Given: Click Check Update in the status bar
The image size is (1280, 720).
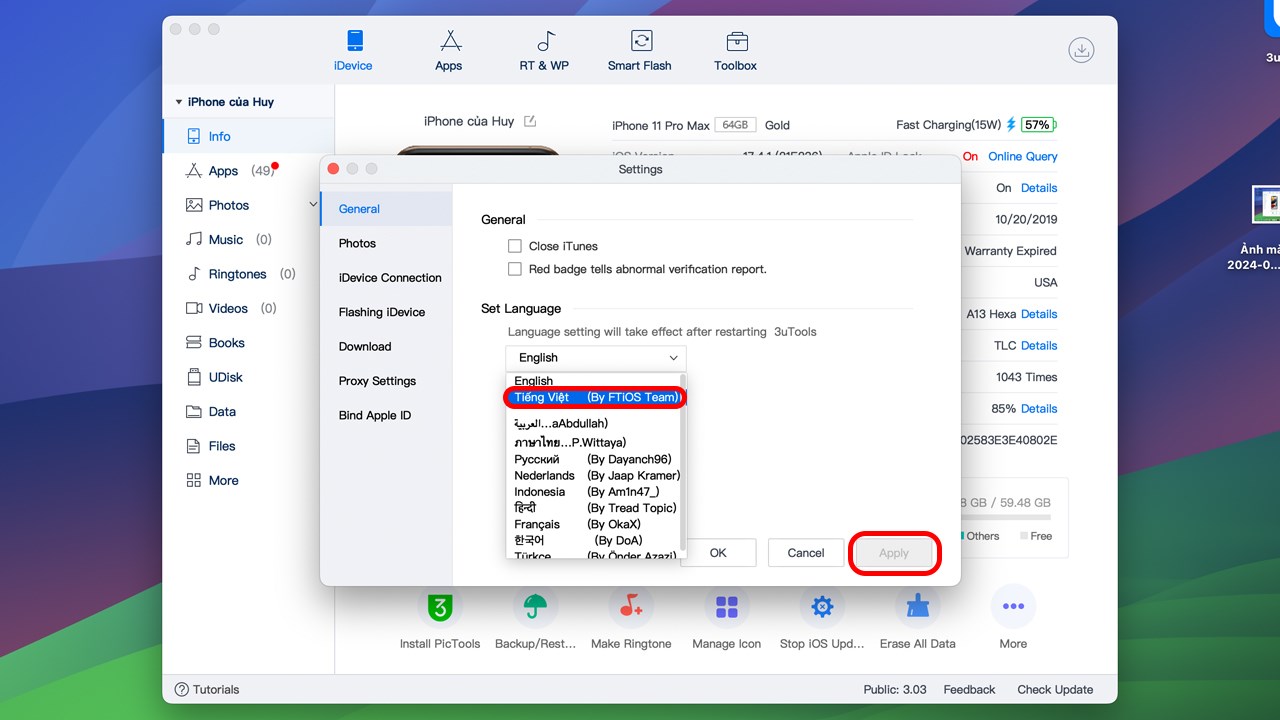Looking at the screenshot, I should pyautogui.click(x=1055, y=690).
